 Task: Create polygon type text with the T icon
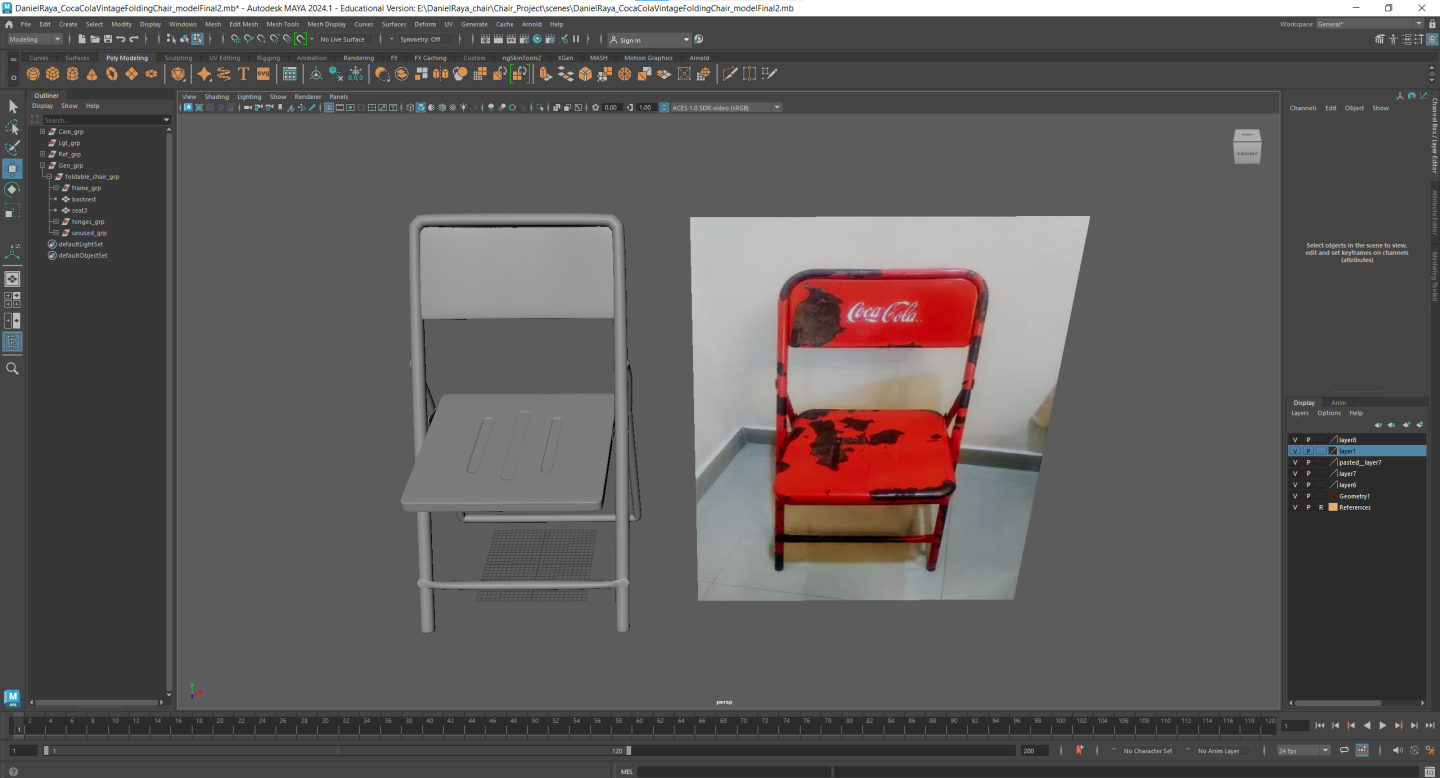coord(243,74)
